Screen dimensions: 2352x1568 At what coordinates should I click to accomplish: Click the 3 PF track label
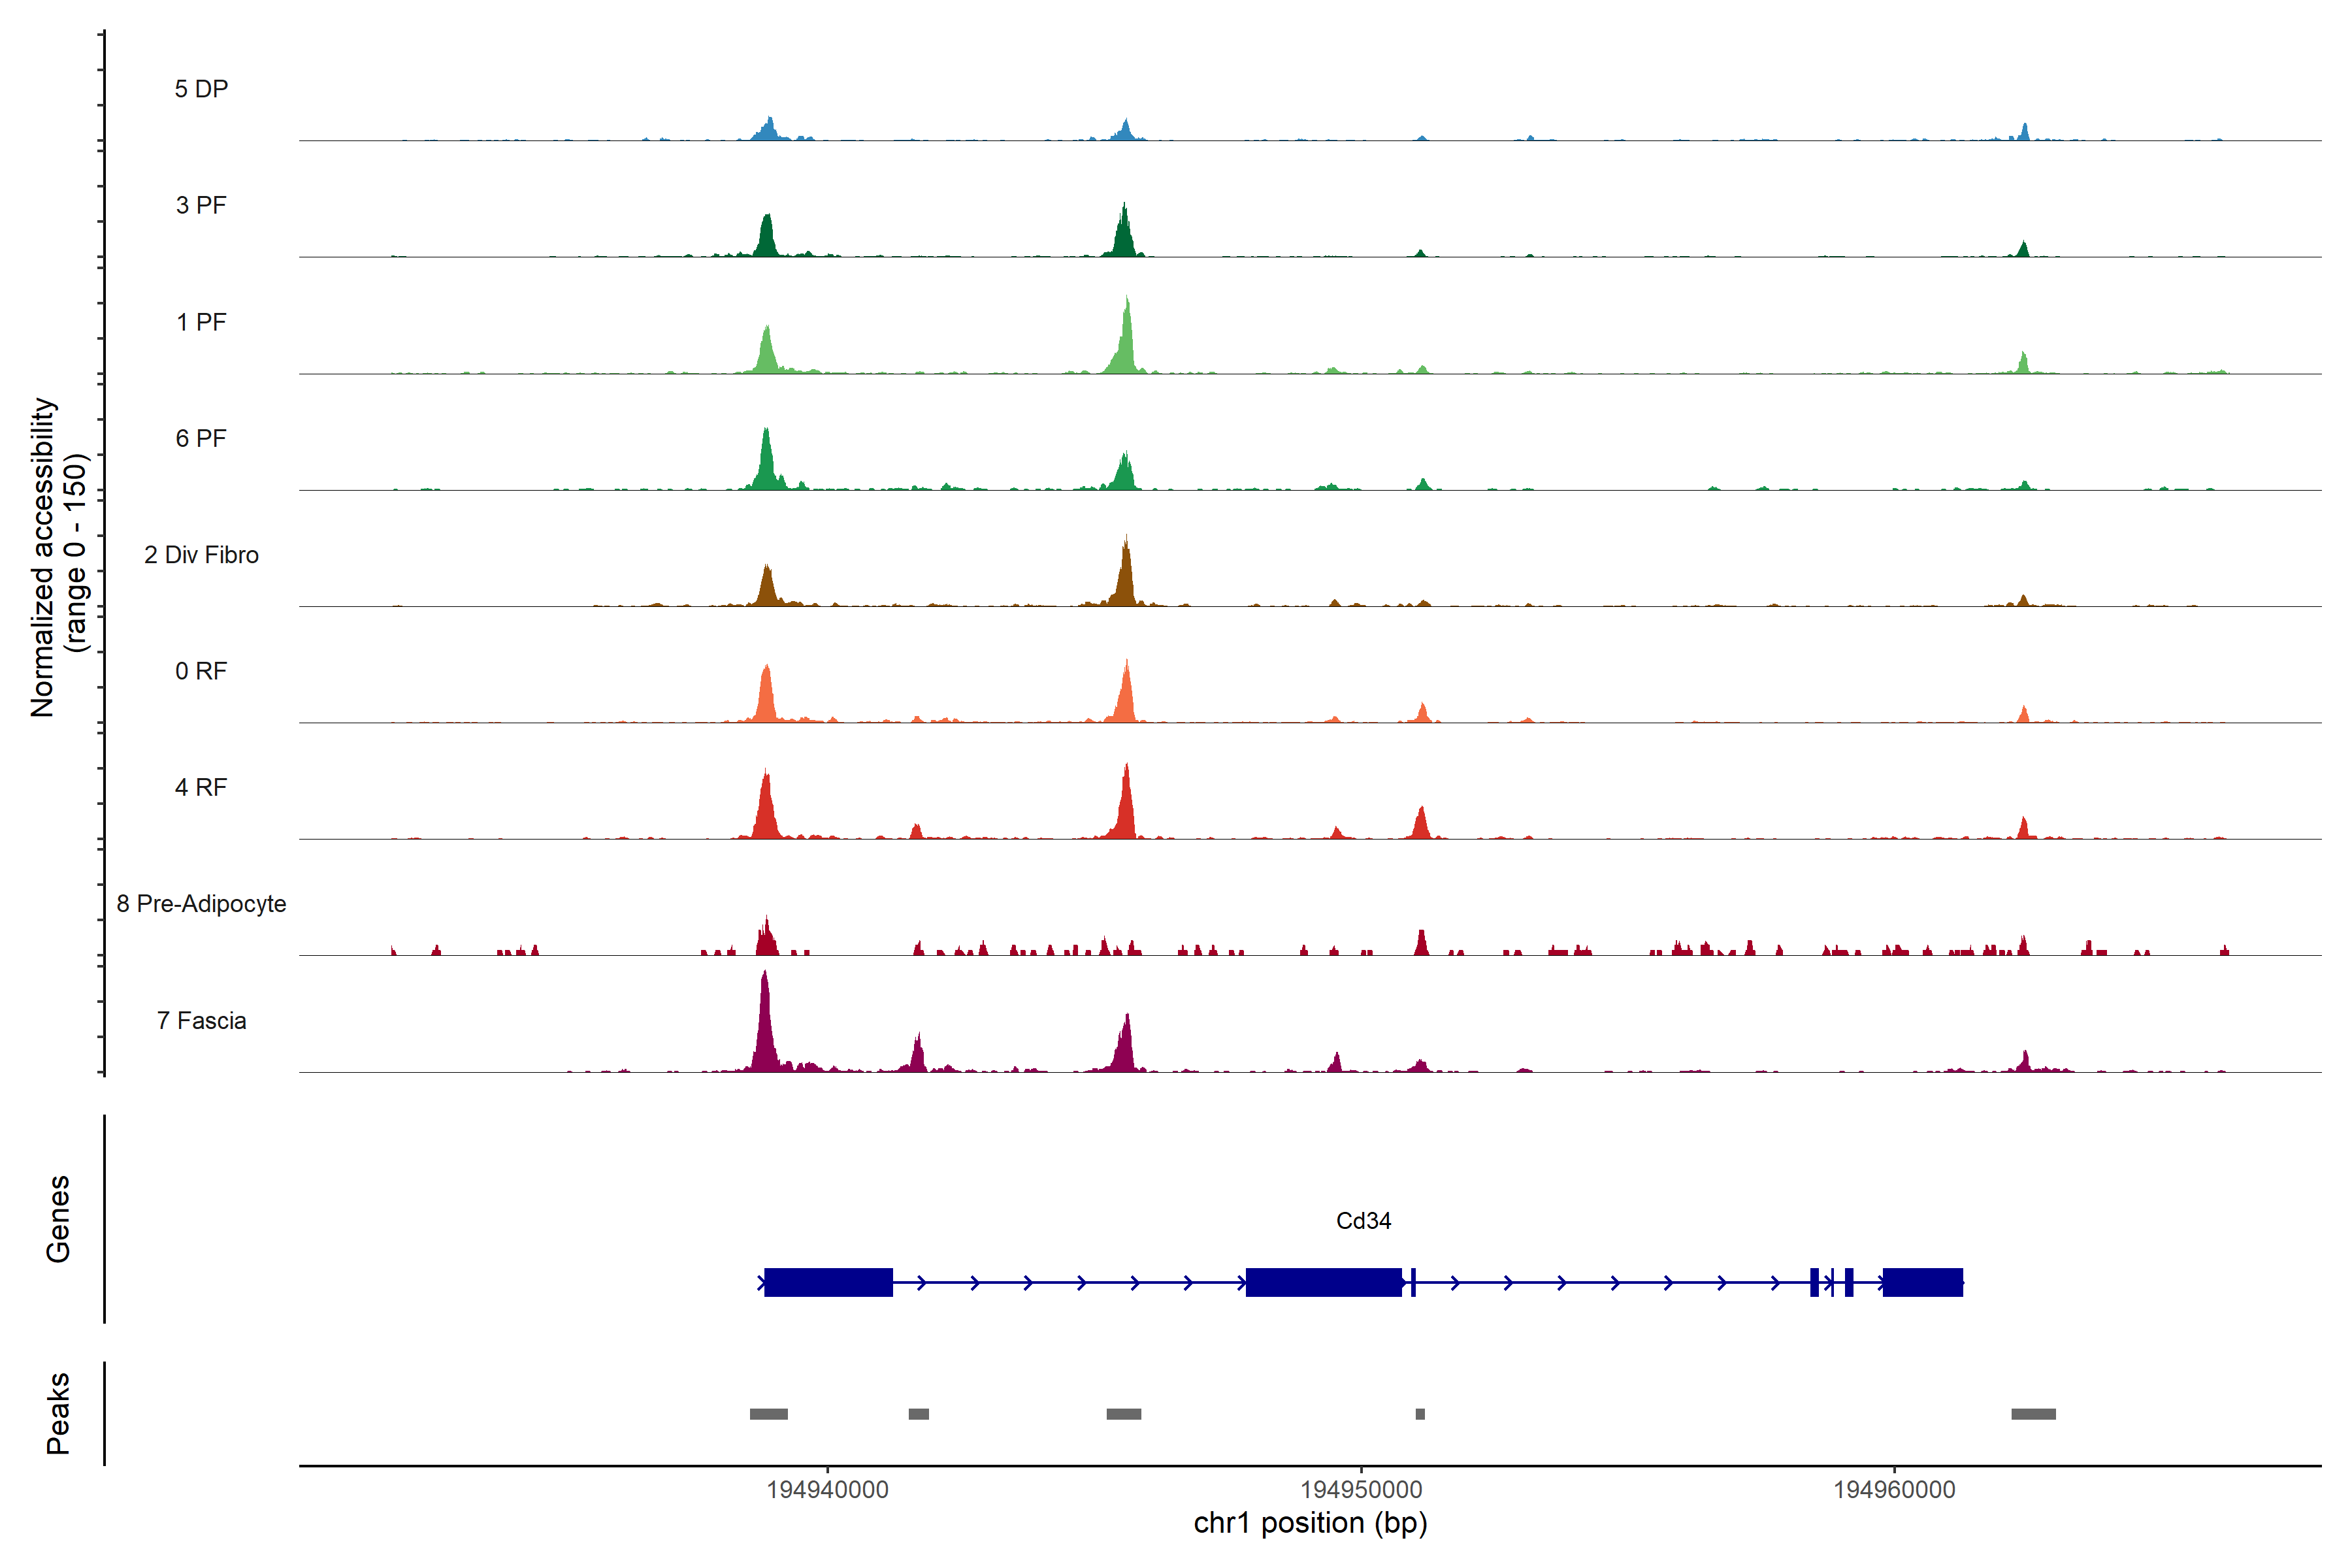click(x=201, y=205)
